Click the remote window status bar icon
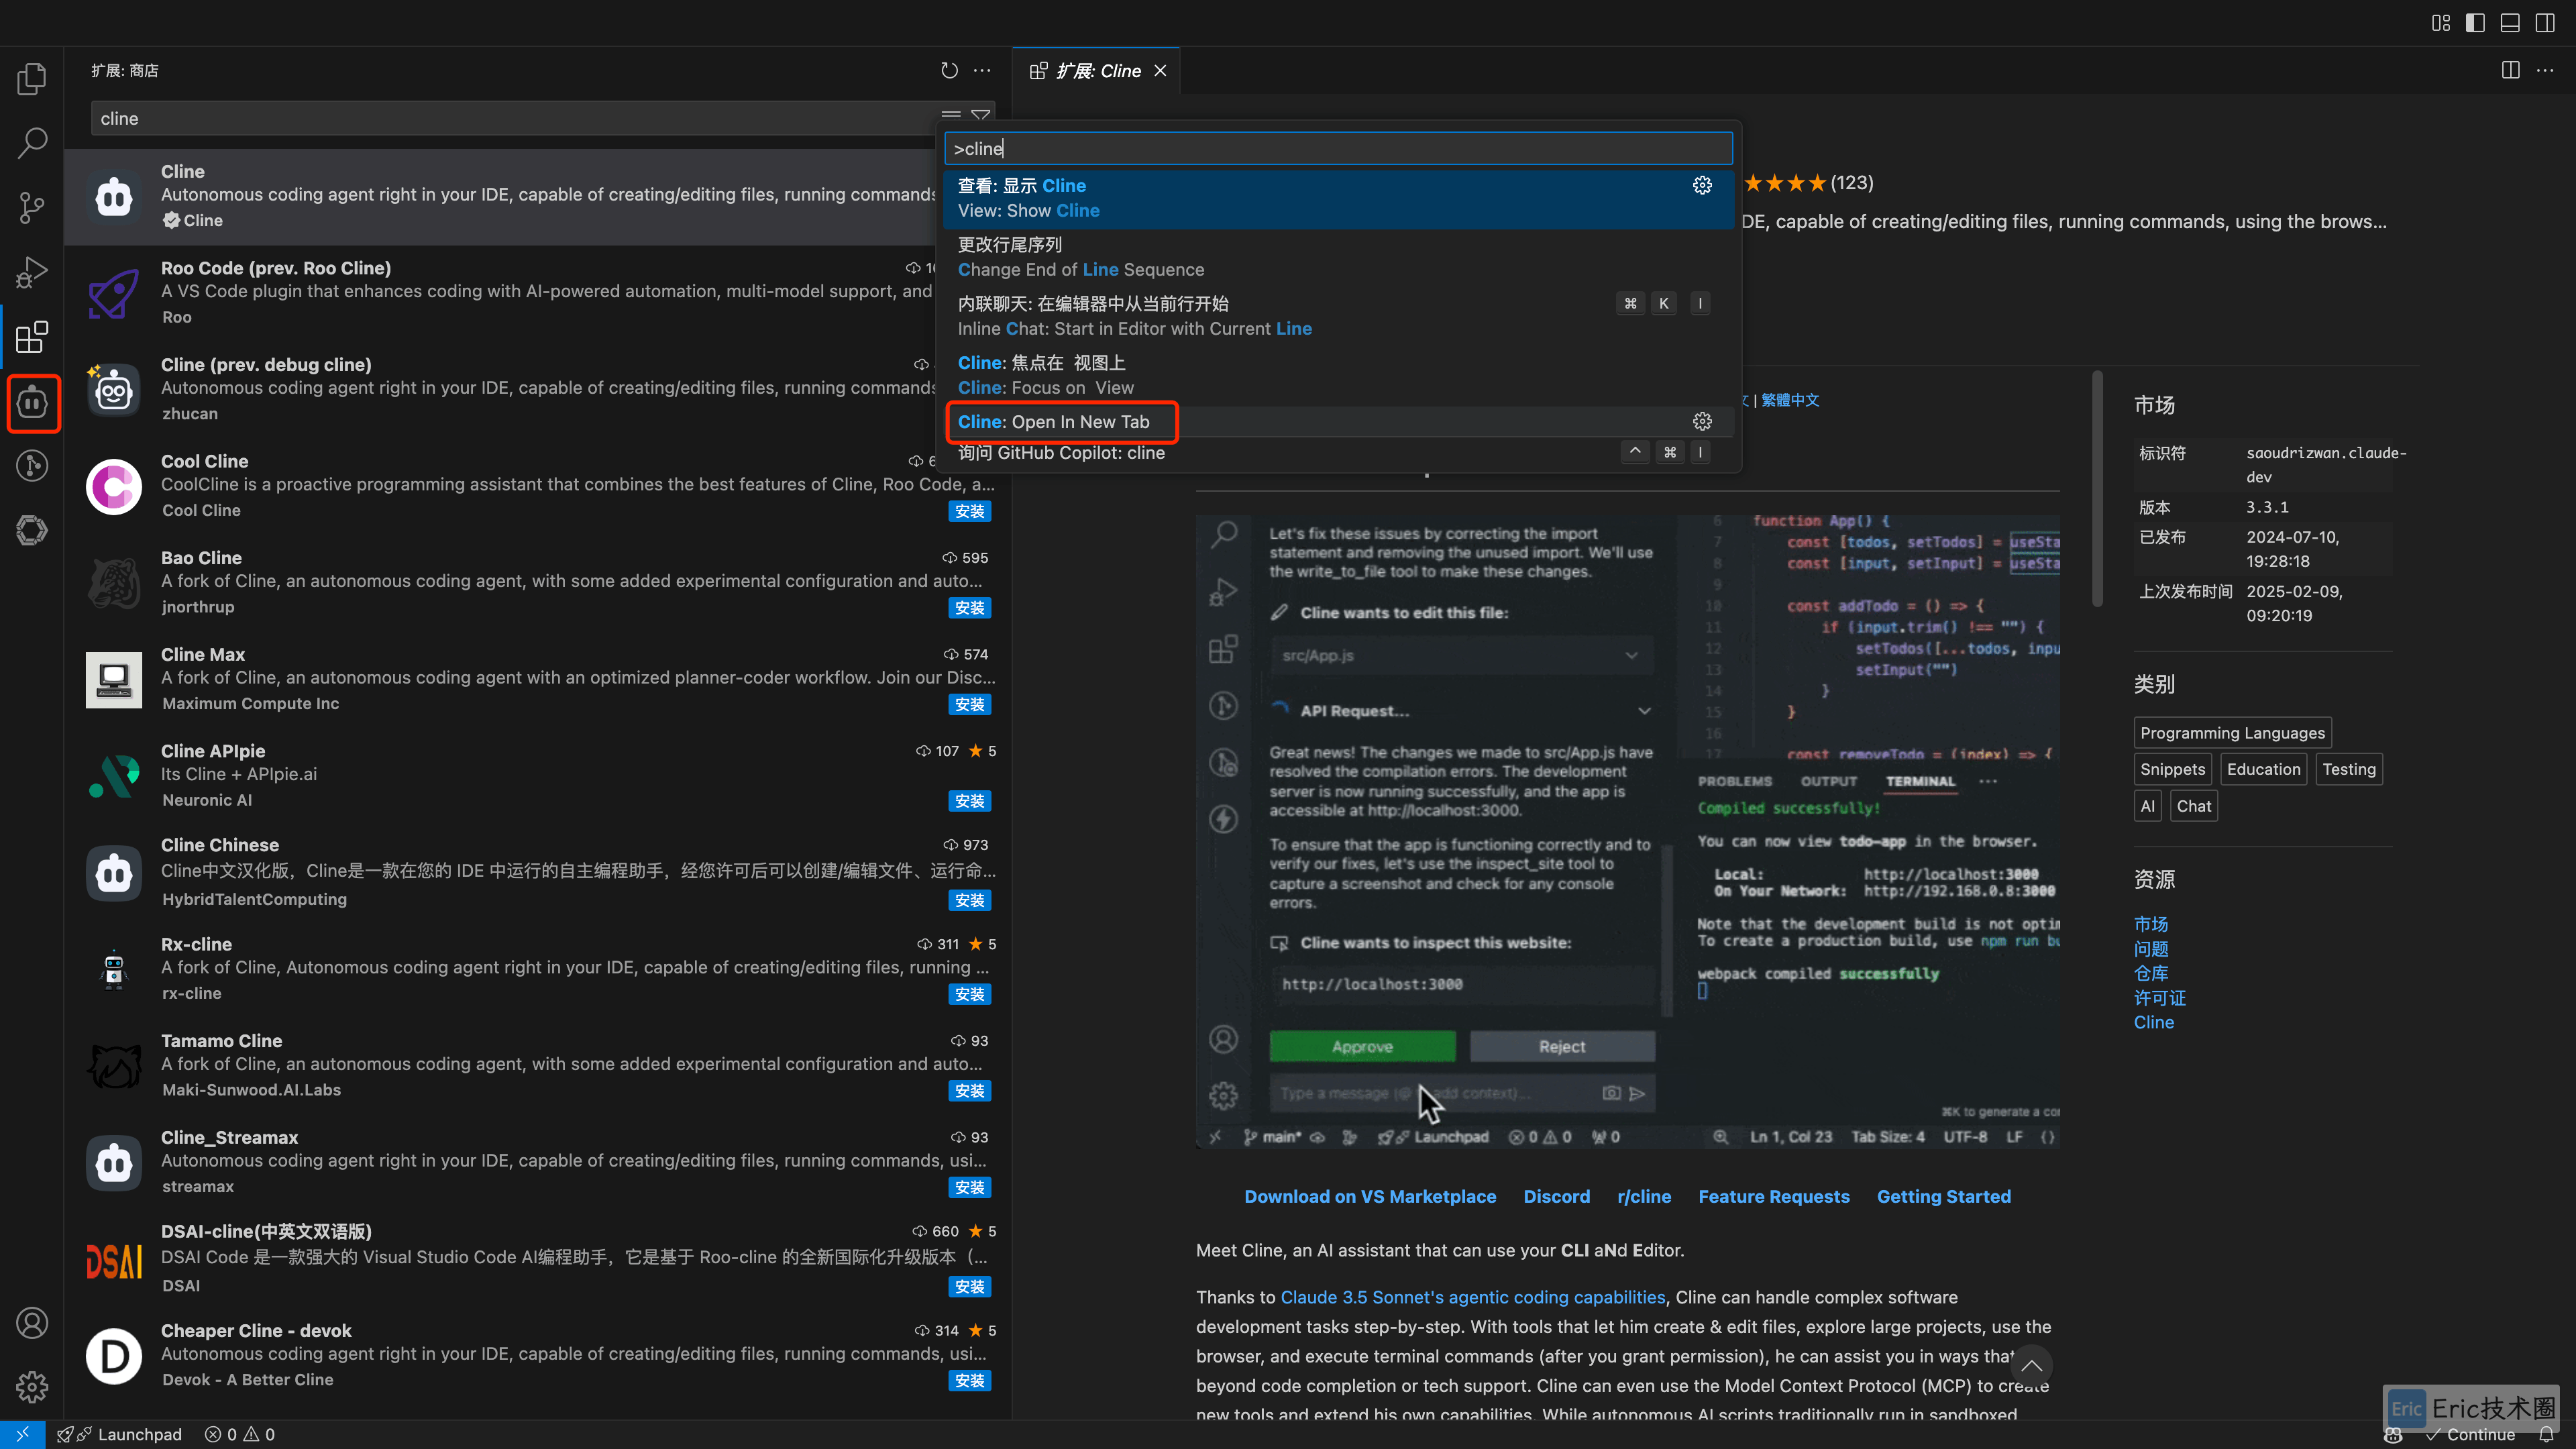Viewport: 2576px width, 1449px height. [x=22, y=1434]
